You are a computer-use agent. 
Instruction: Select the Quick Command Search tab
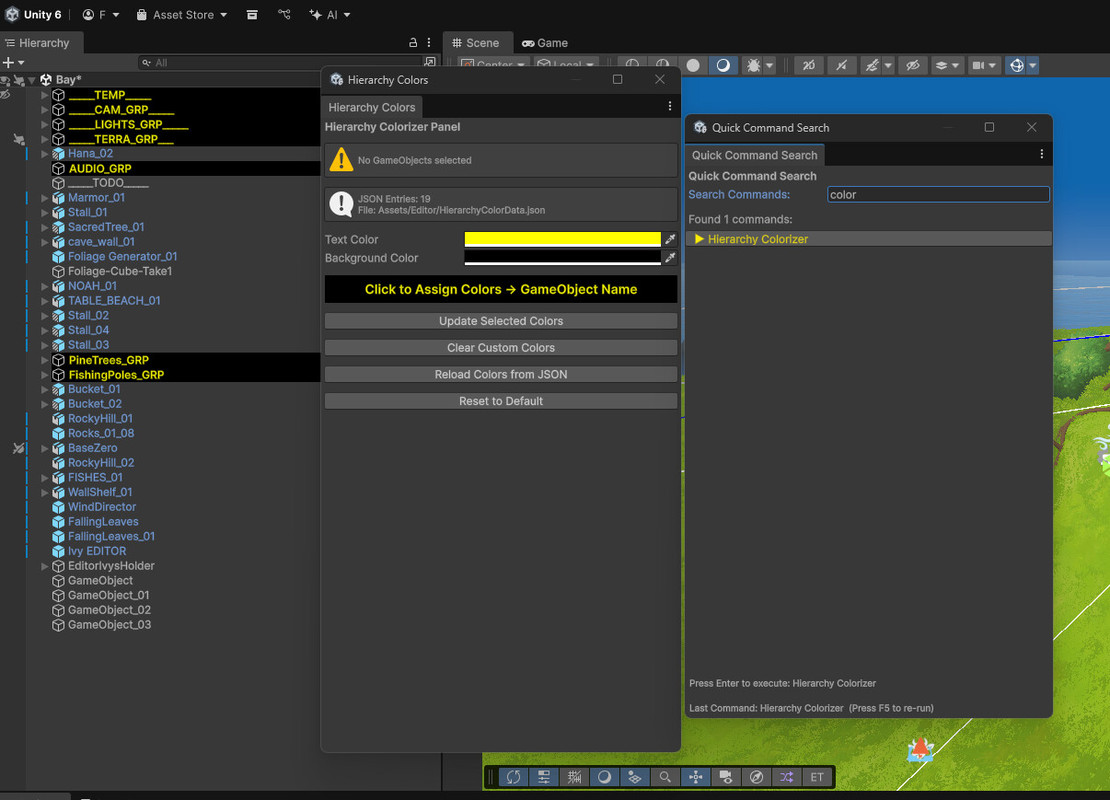(754, 155)
